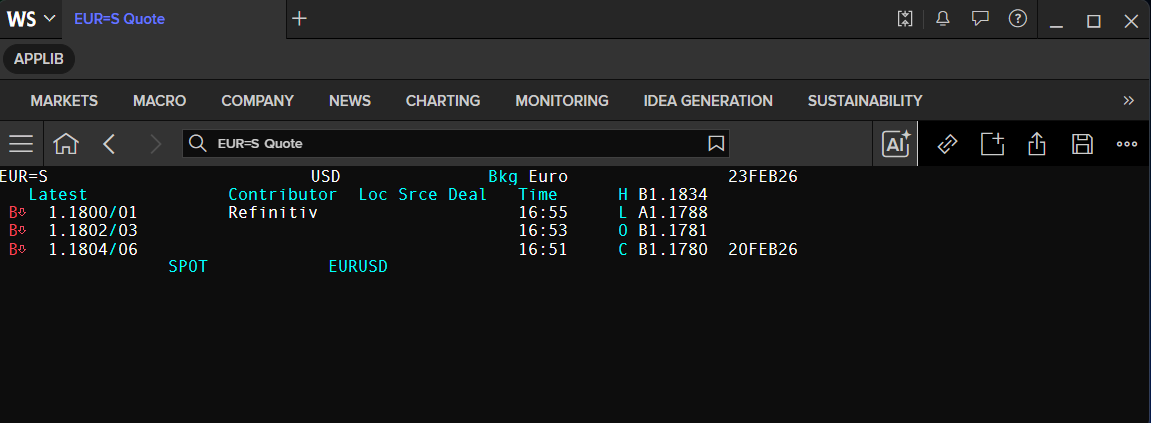
Task: Click the Refinitiv contributor name
Action: 273,213
